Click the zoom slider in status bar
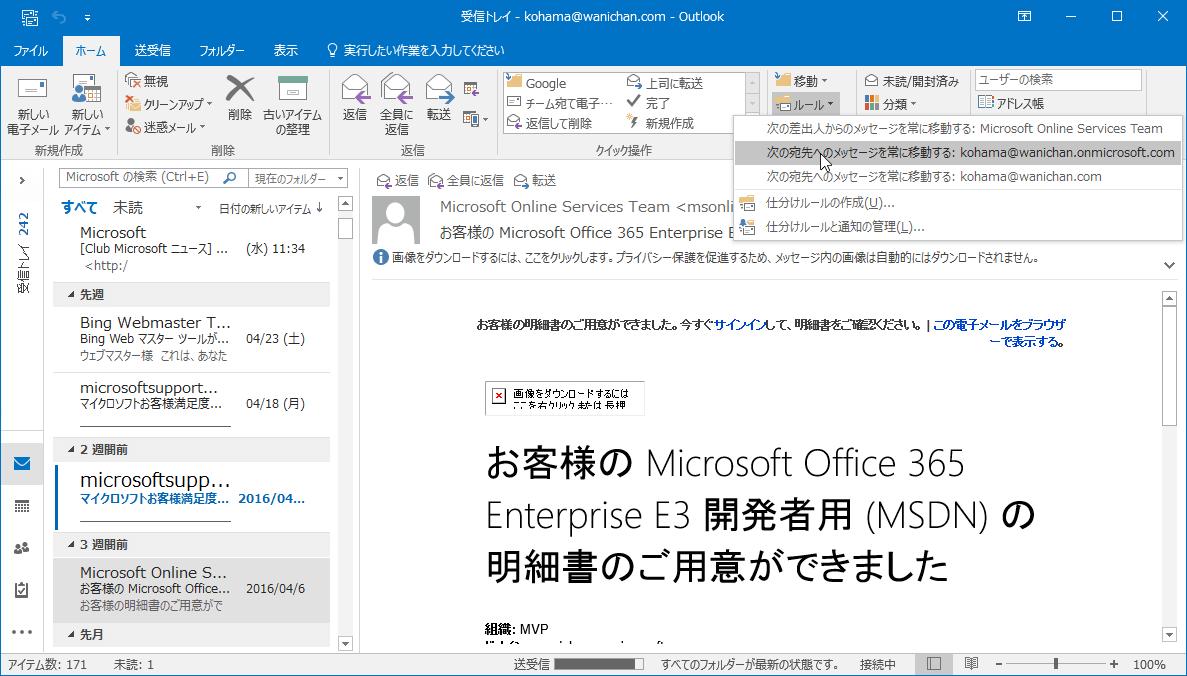Viewport: 1187px width, 676px height. 1056,664
